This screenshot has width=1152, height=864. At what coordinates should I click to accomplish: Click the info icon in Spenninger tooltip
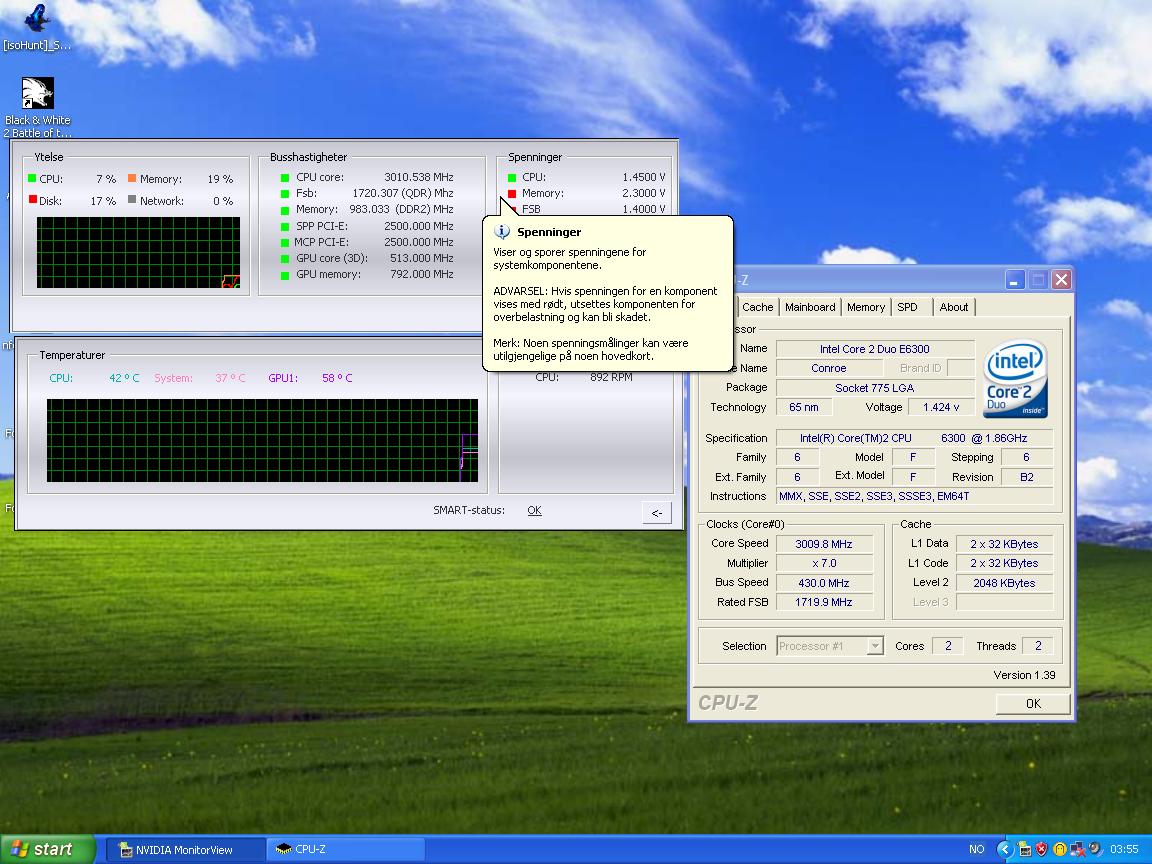tap(502, 231)
